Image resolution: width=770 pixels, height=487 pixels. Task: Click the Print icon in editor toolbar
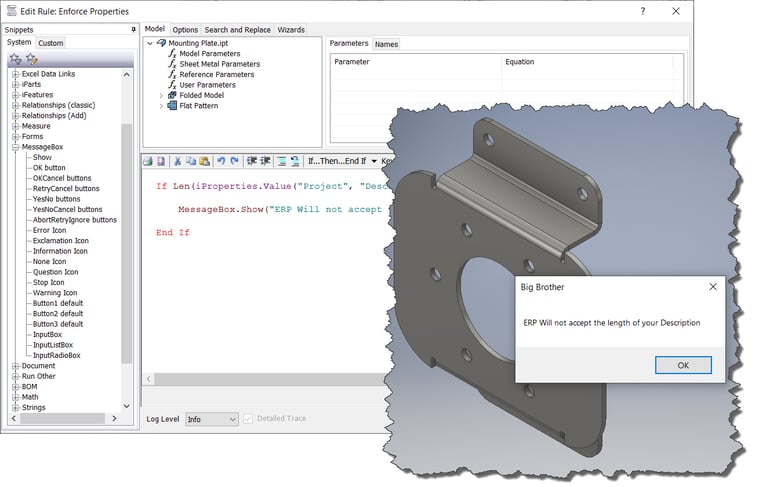tap(148, 161)
